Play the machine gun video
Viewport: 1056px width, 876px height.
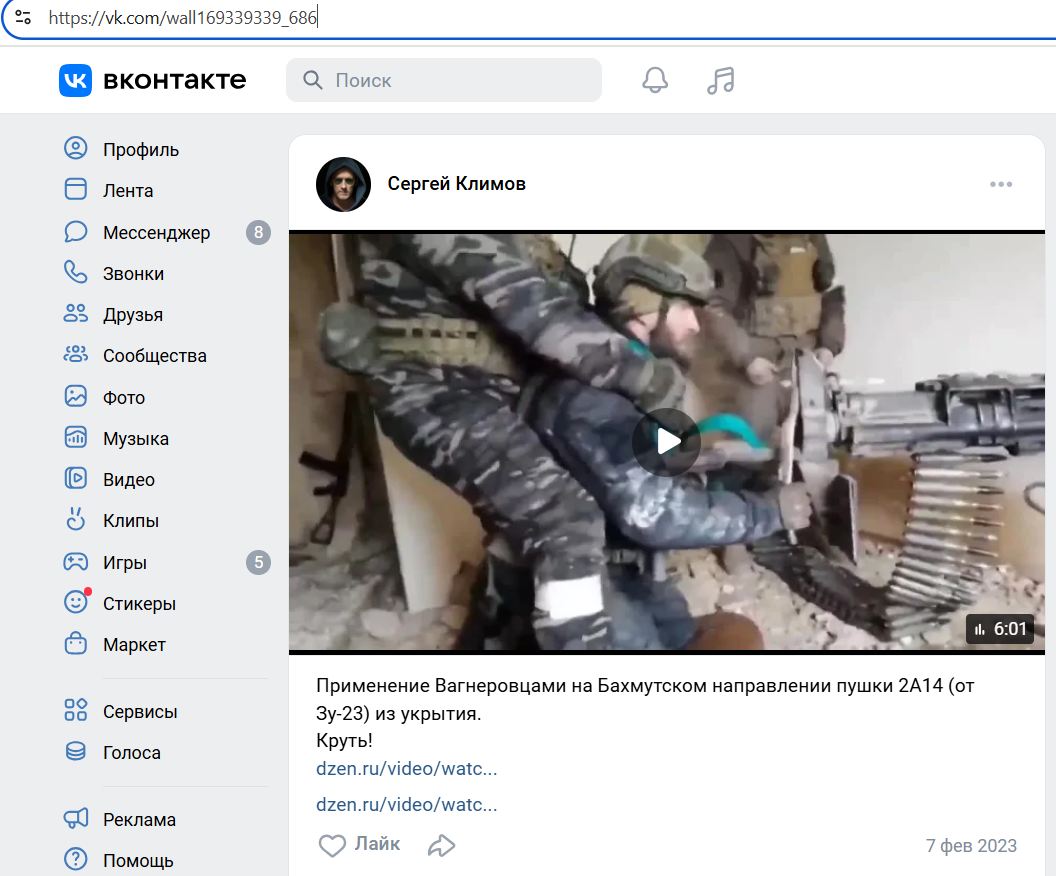(x=665, y=440)
